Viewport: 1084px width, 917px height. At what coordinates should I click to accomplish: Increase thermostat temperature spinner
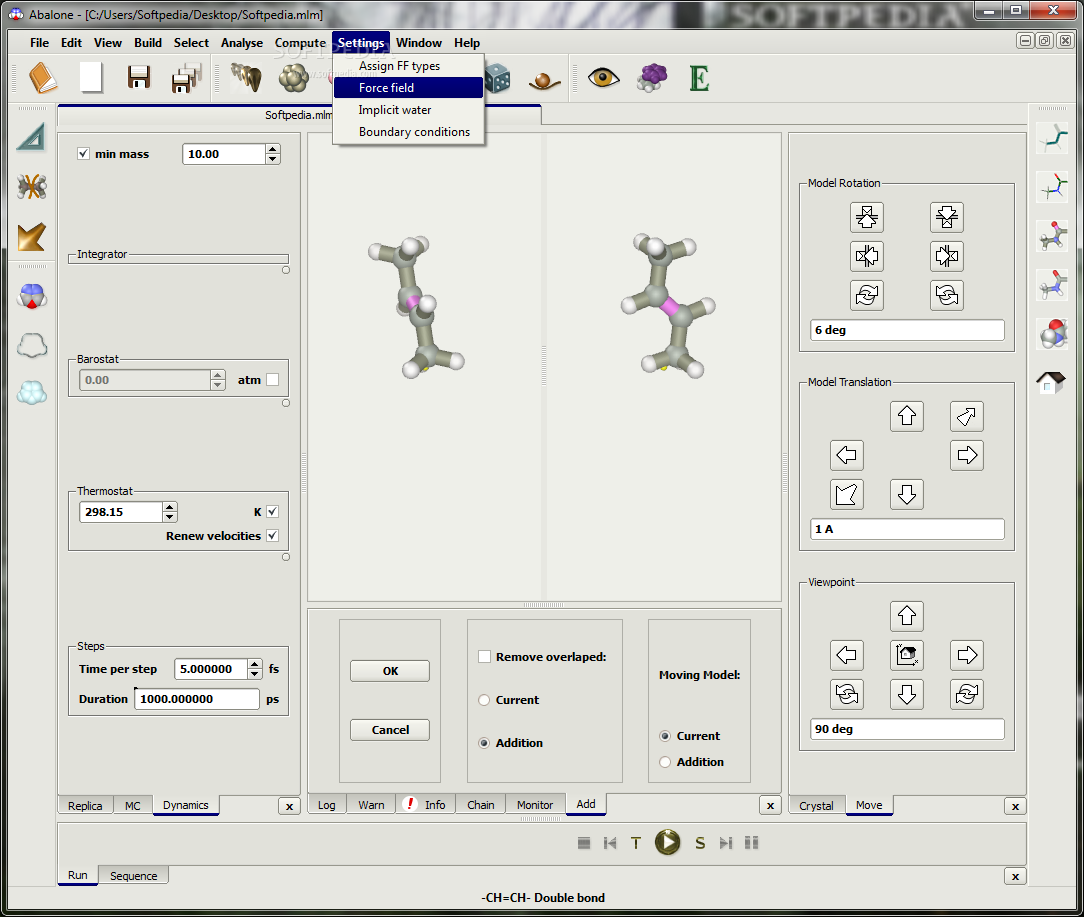(170, 507)
